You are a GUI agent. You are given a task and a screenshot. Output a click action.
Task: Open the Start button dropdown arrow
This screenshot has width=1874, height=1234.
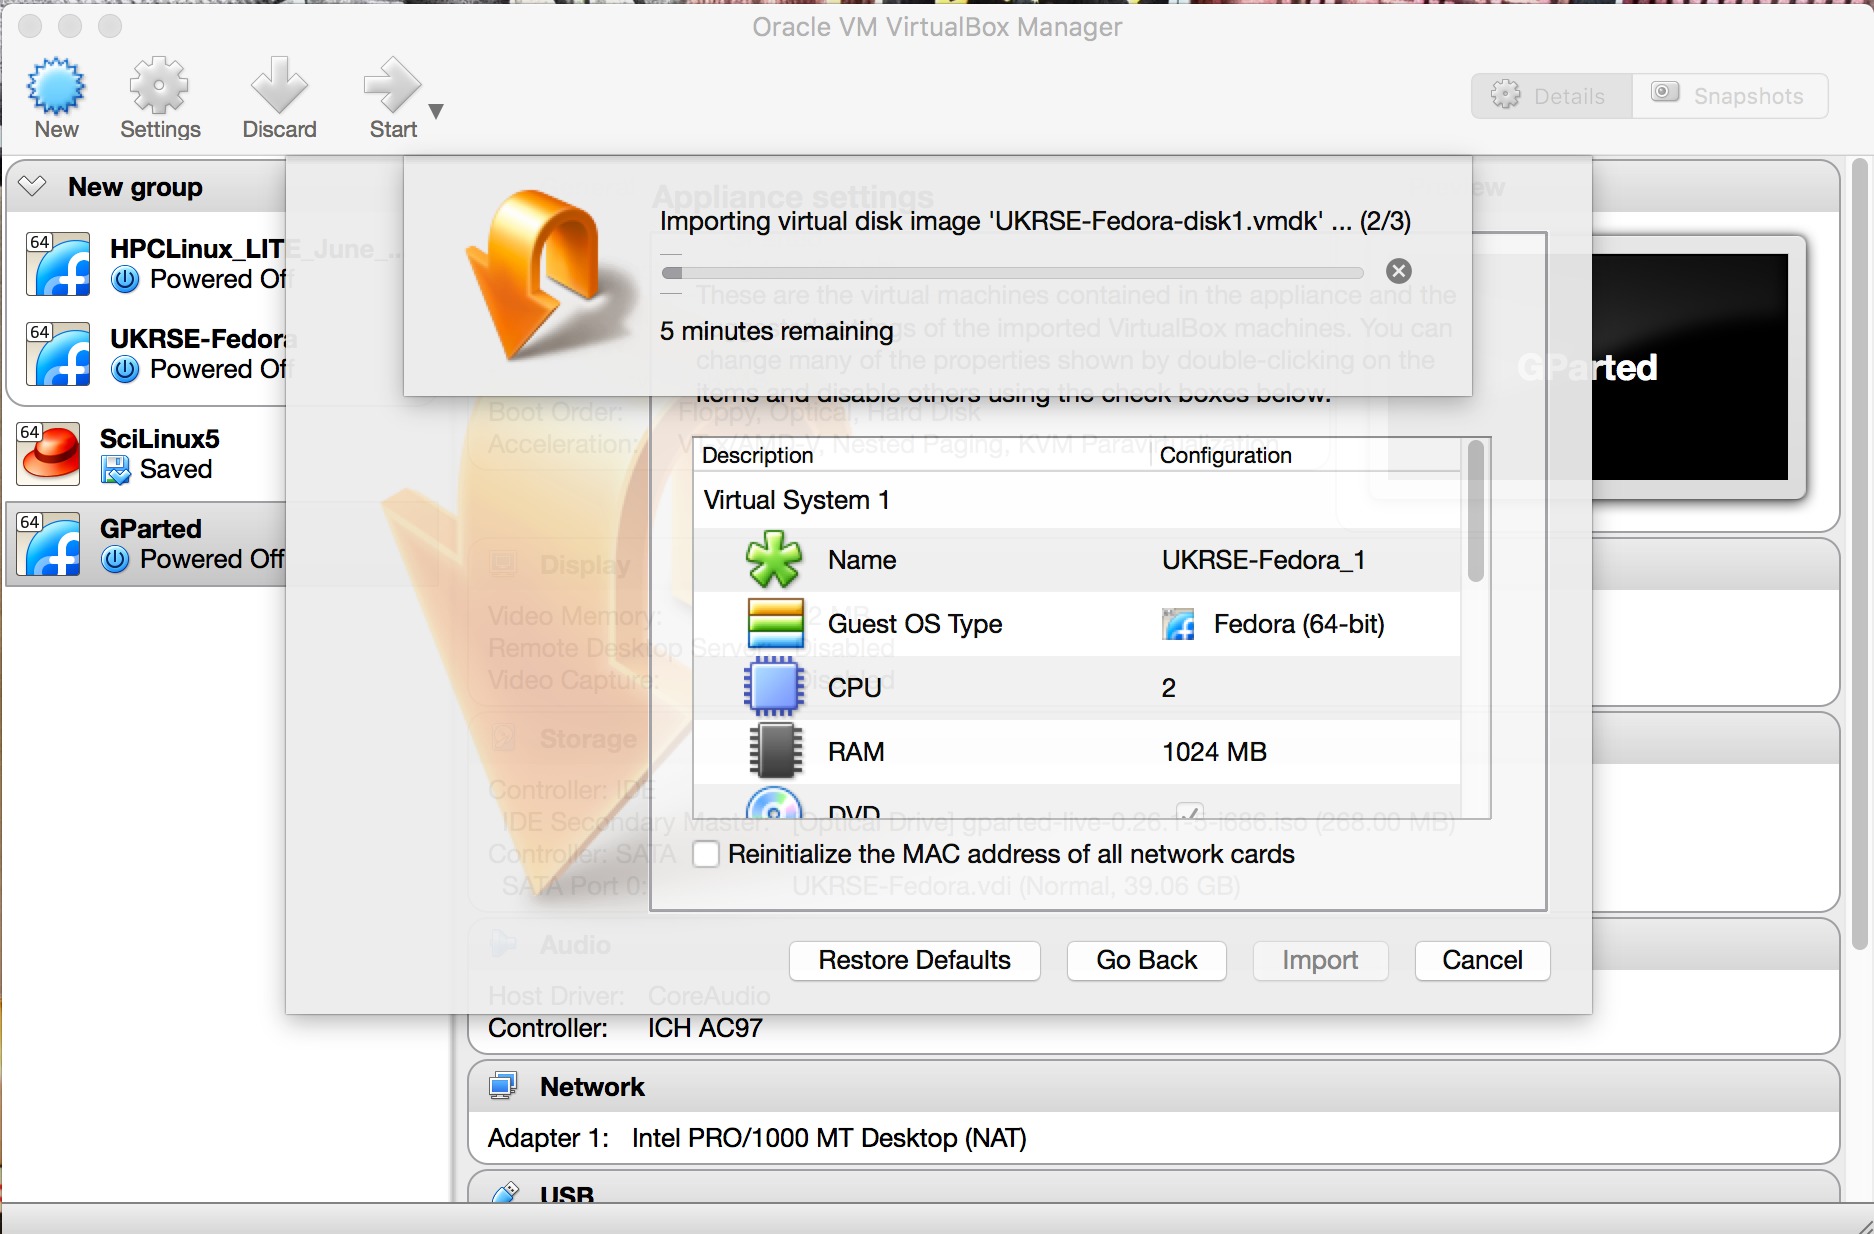pyautogui.click(x=436, y=111)
